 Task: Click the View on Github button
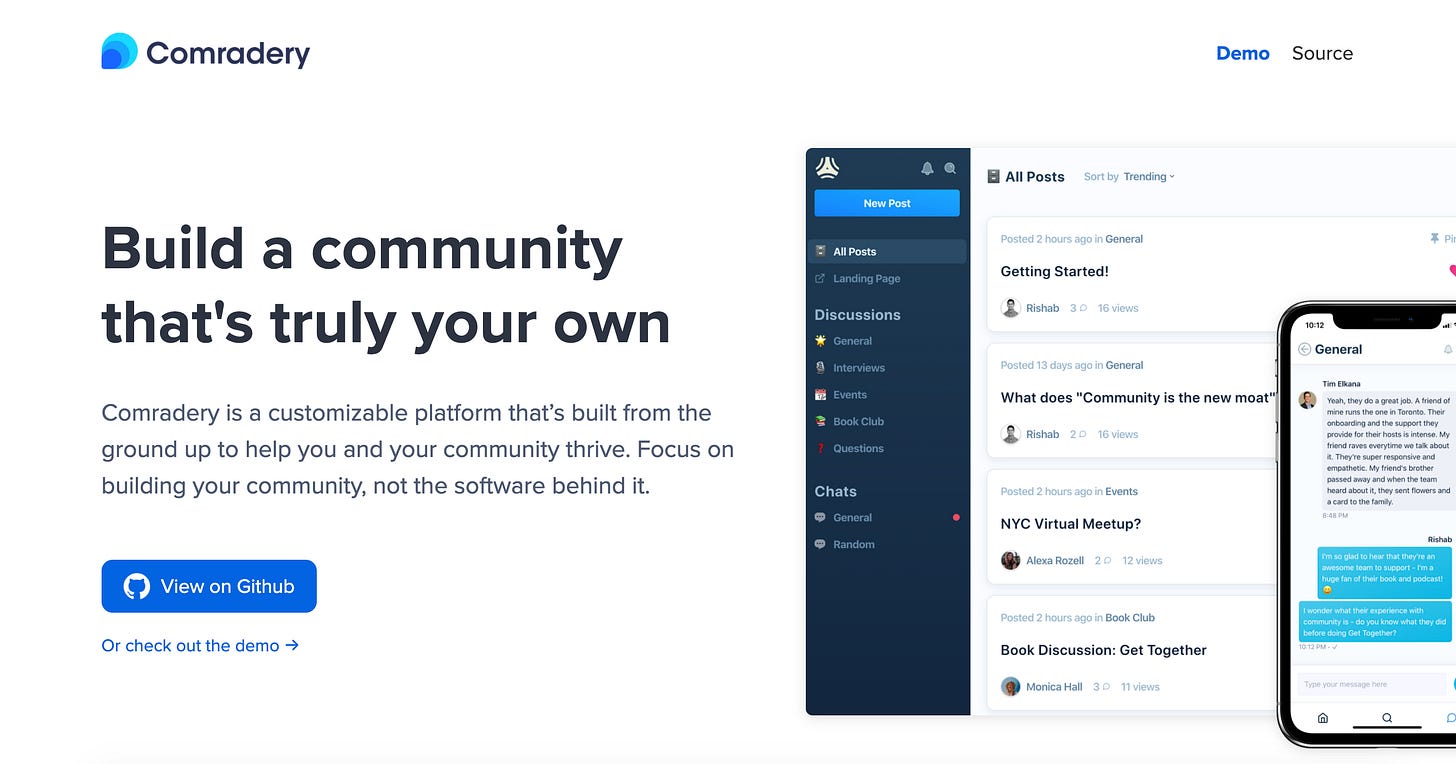click(x=209, y=586)
